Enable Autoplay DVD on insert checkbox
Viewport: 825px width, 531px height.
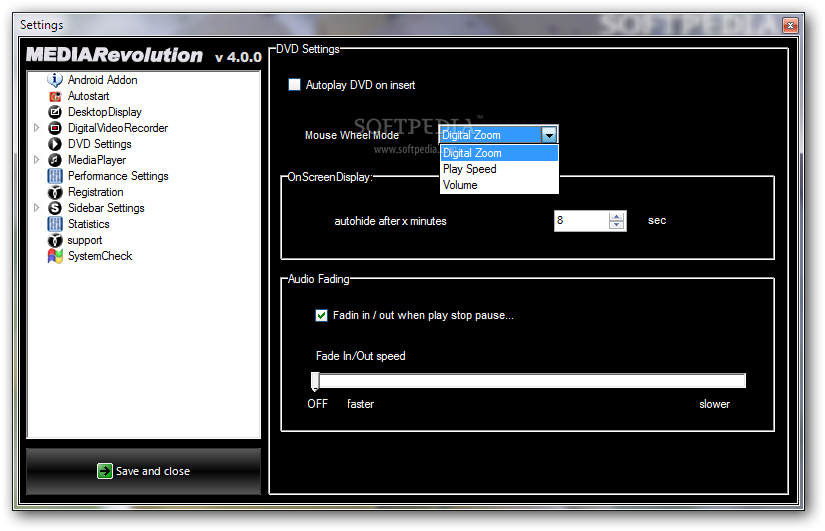(x=294, y=85)
